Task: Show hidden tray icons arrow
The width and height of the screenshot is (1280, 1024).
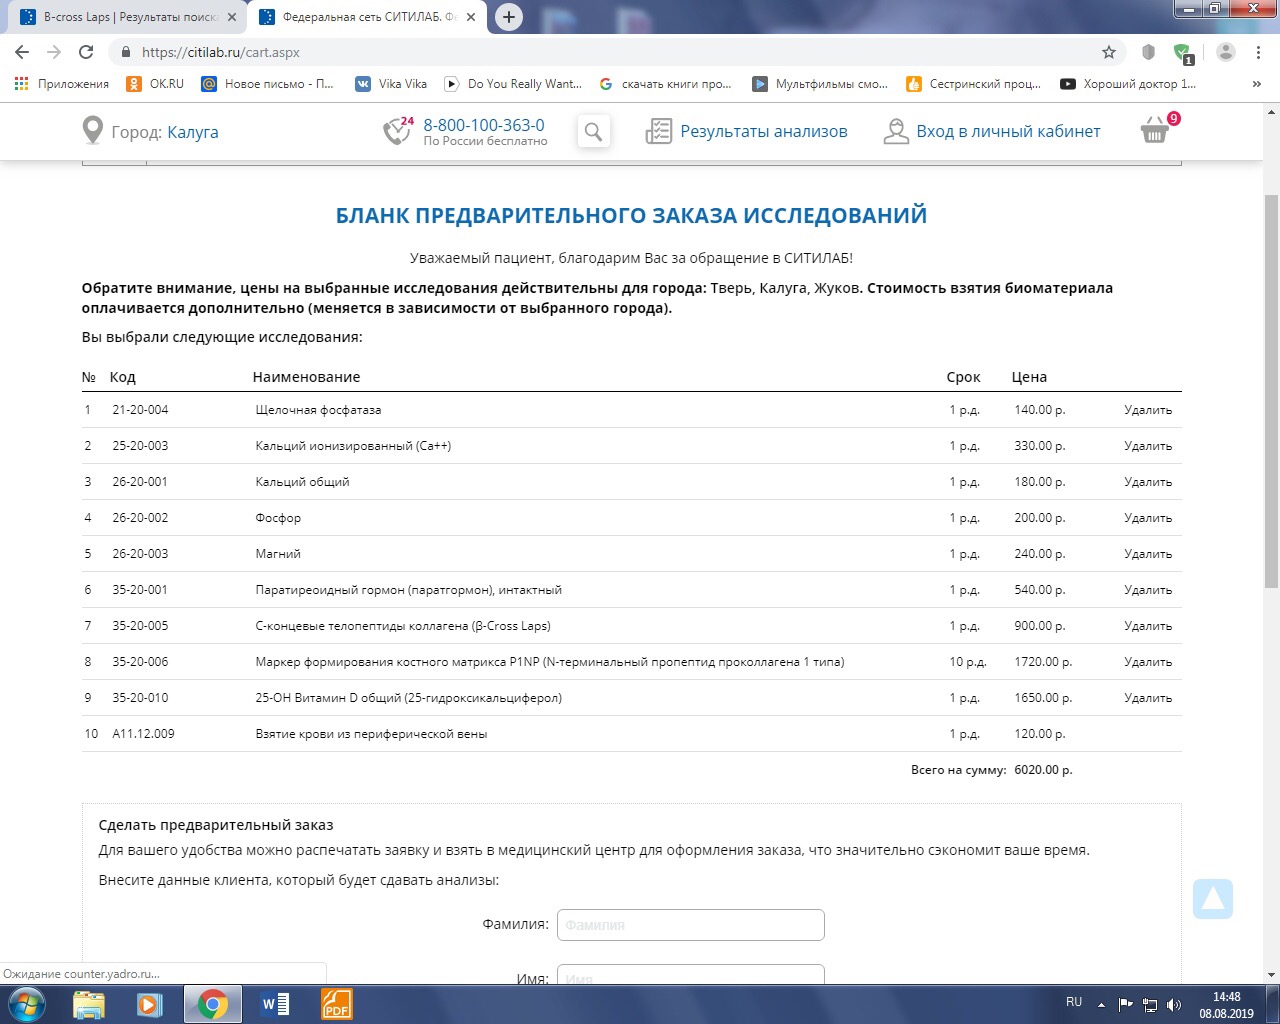Action: 1101,1005
